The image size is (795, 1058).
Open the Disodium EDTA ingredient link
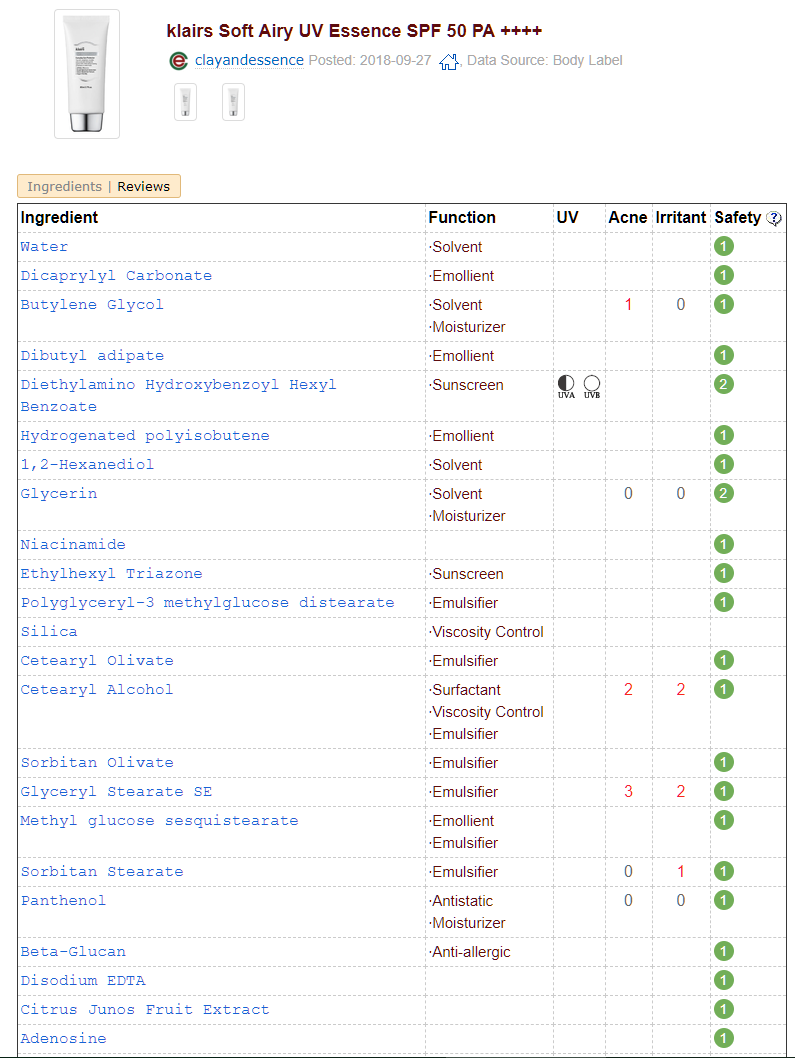click(x=82, y=981)
